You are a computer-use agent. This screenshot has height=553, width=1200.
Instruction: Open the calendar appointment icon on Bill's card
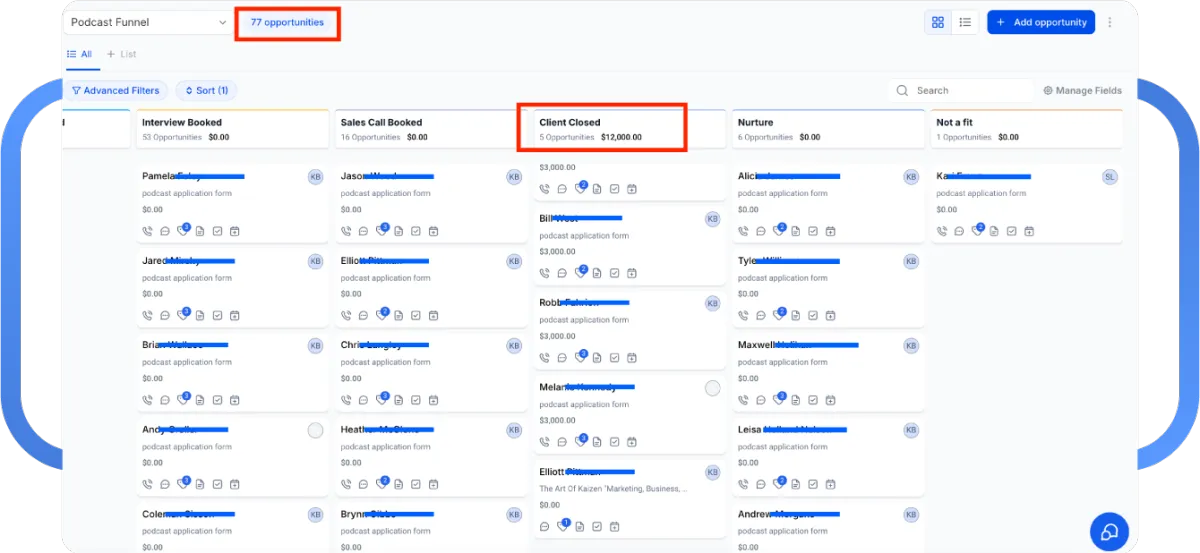click(x=631, y=273)
